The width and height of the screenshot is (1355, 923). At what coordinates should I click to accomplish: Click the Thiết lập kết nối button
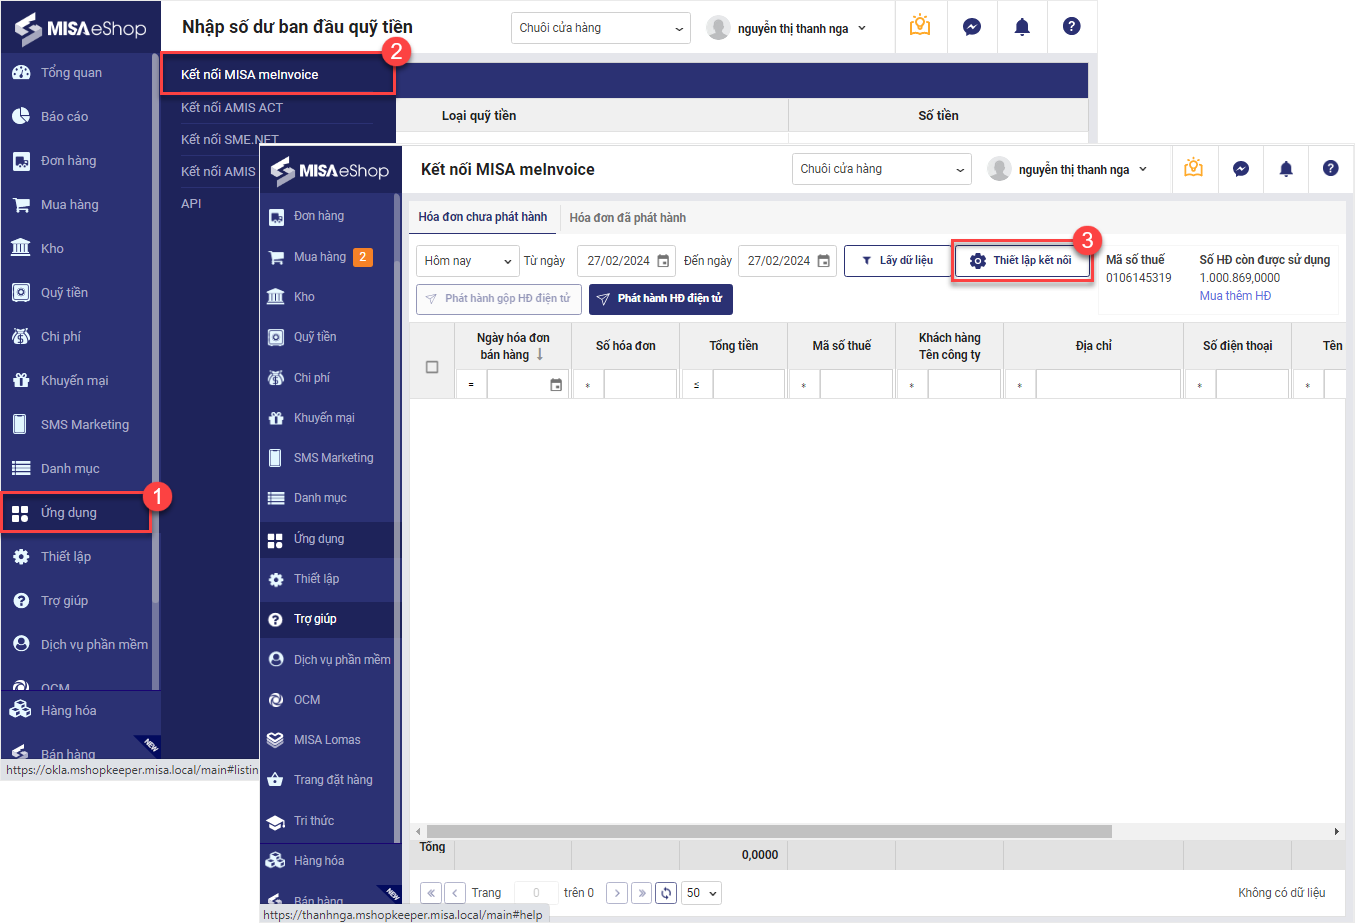pos(1022,261)
